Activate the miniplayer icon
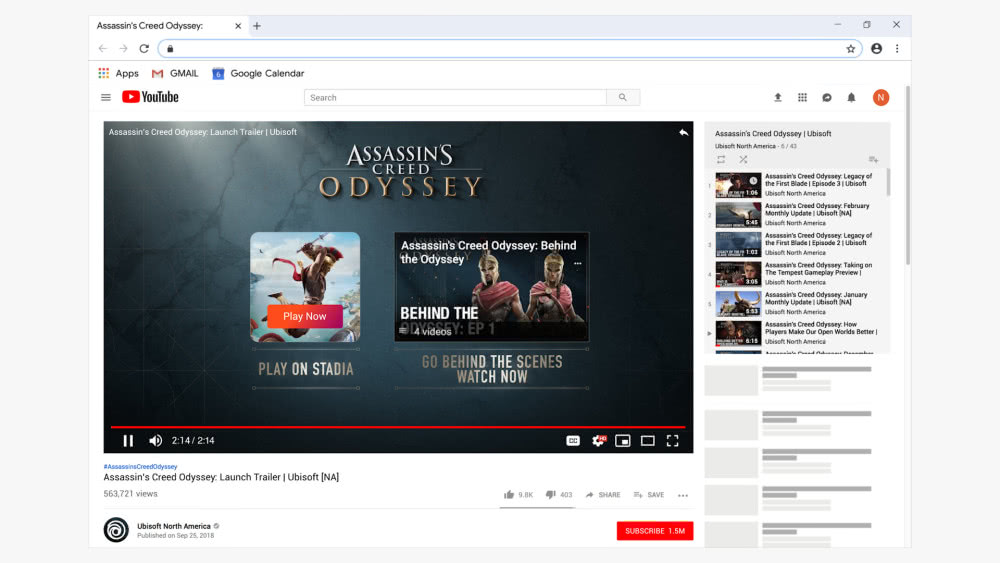Viewport: 1000px width, 563px height. coord(622,441)
